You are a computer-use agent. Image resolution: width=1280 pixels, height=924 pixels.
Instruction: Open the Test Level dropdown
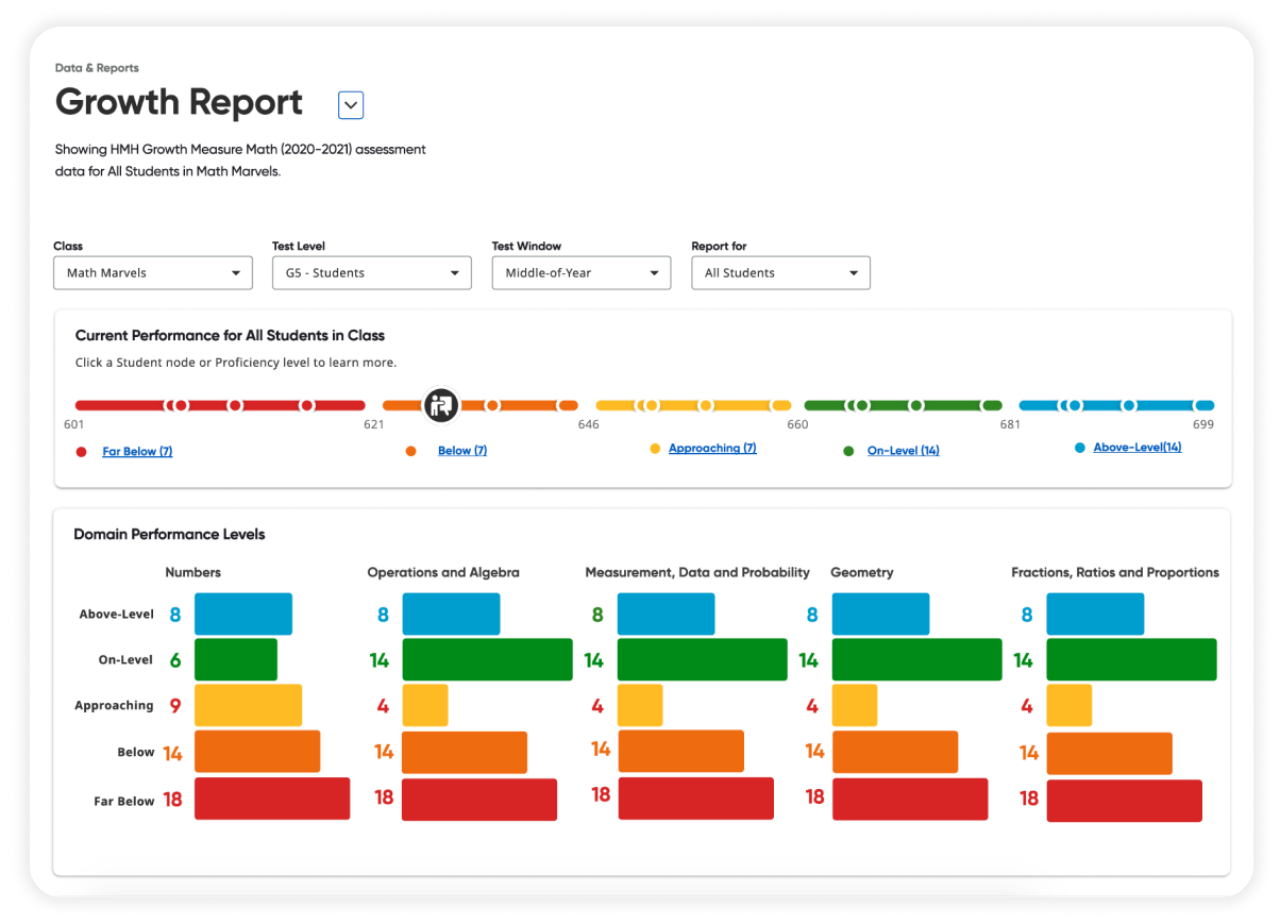click(371, 272)
